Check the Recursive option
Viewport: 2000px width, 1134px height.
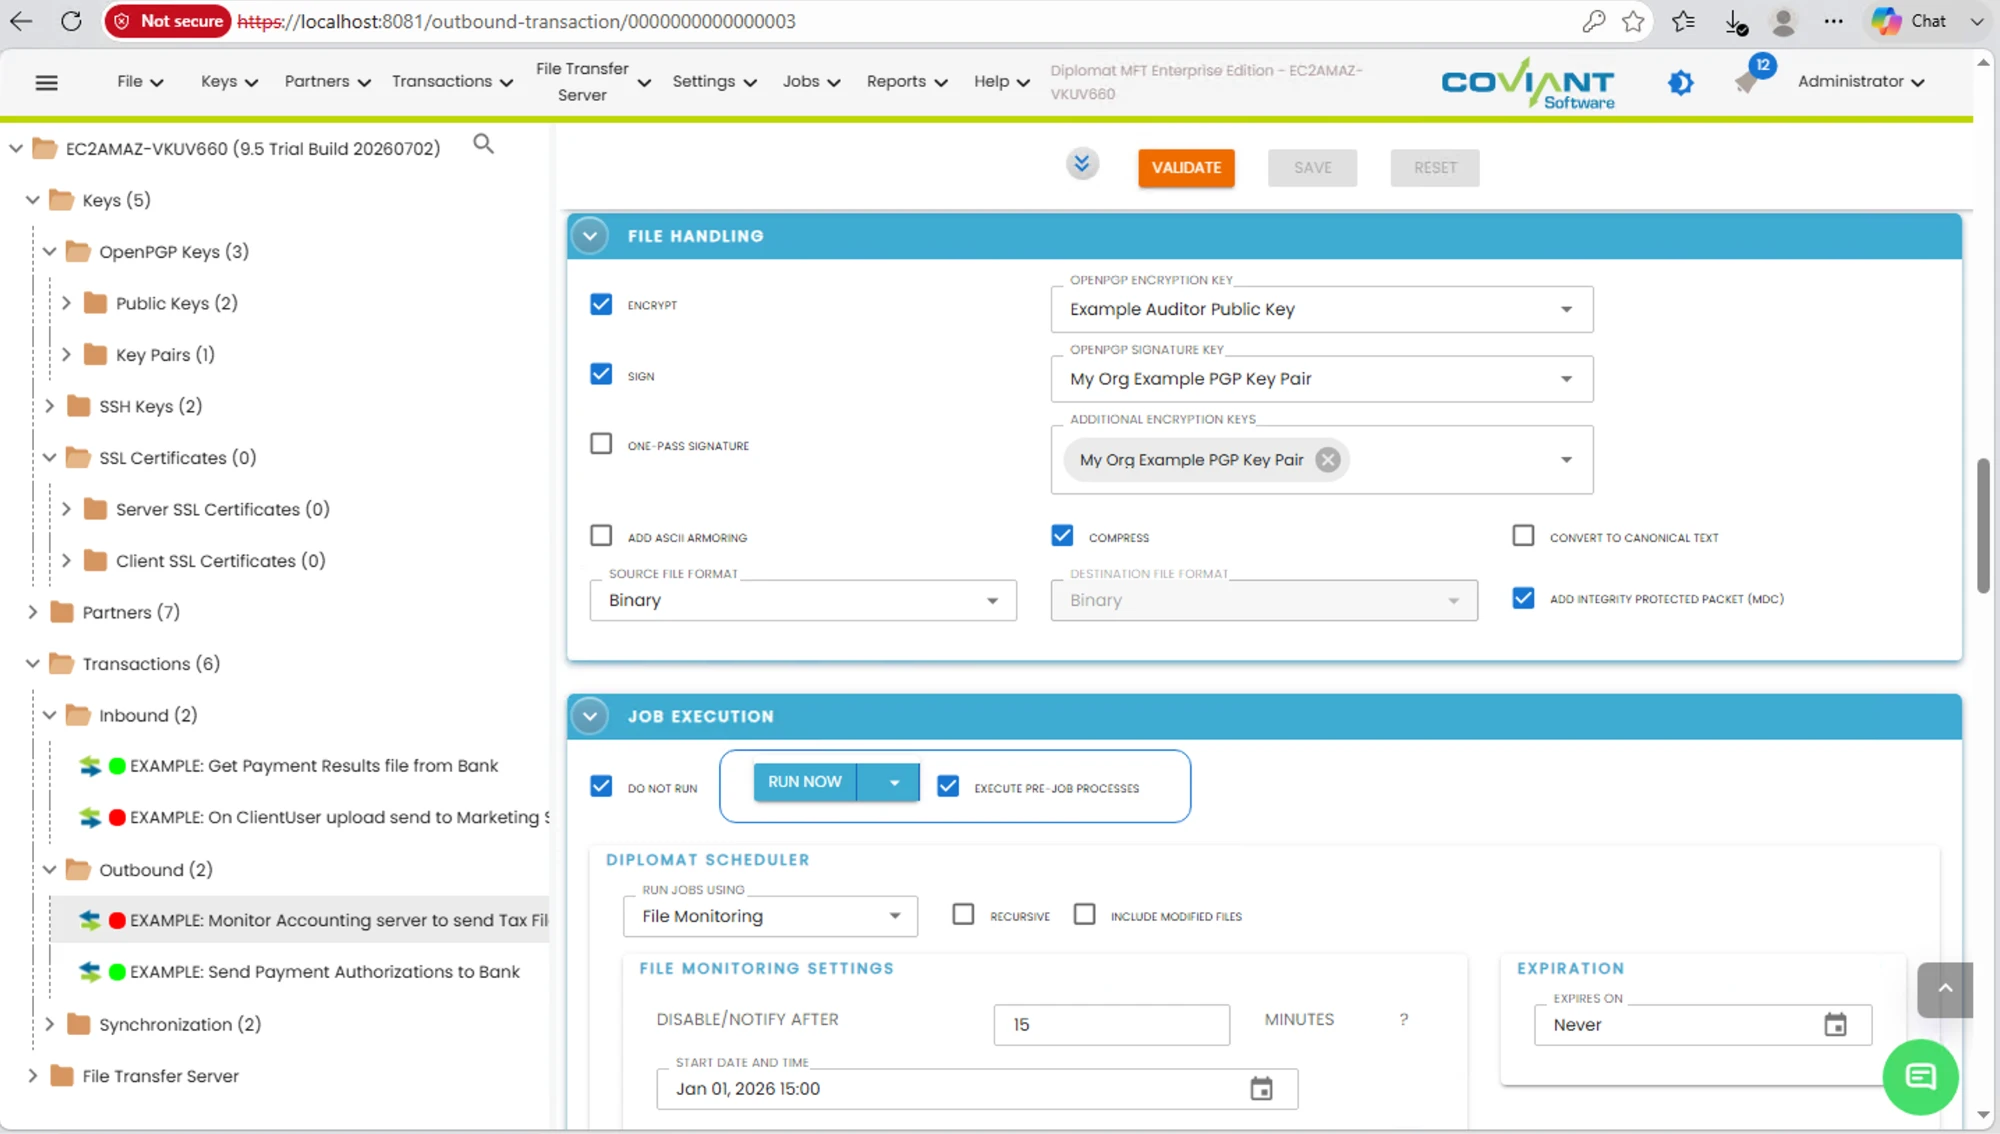tap(963, 915)
